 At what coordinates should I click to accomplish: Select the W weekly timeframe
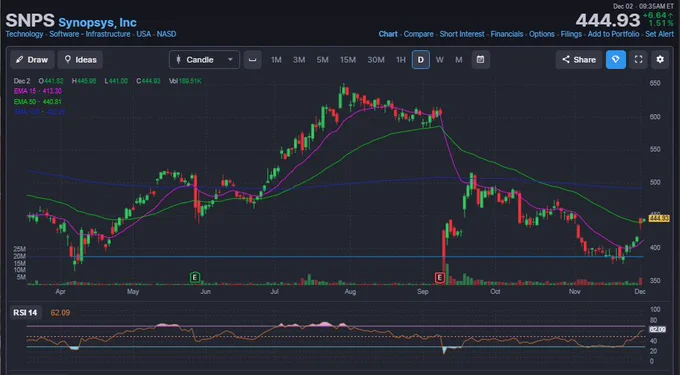pyautogui.click(x=440, y=60)
